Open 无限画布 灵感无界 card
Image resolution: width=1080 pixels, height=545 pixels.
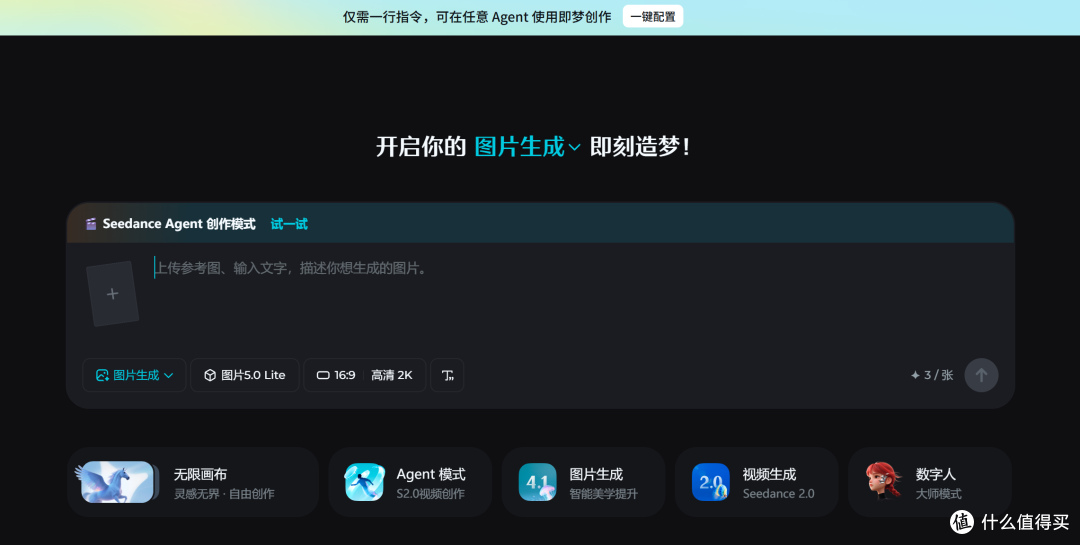(193, 482)
